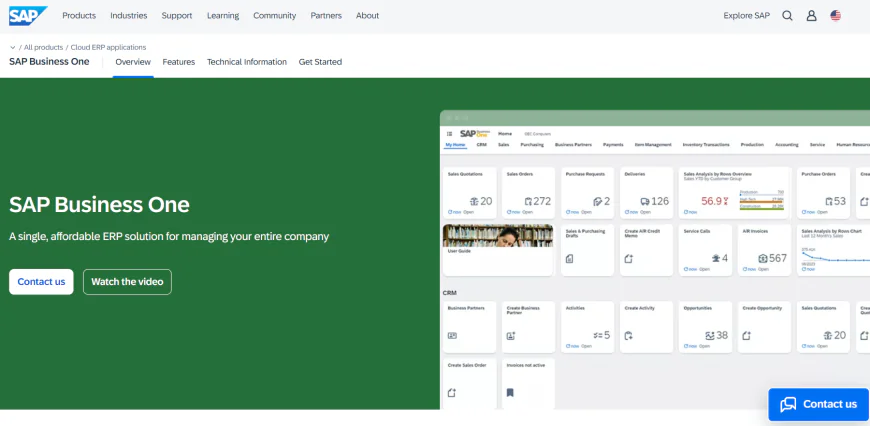Click the A/R Invoices icon showing 567
This screenshot has width=870, height=426.
coord(763,258)
